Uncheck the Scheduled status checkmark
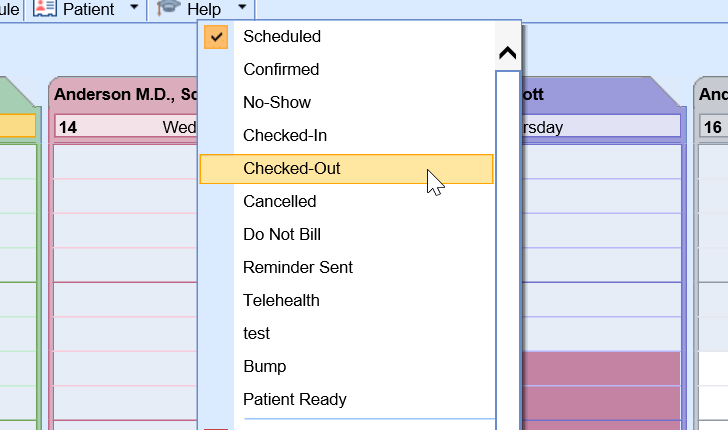Image resolution: width=728 pixels, height=430 pixels. [x=217, y=37]
